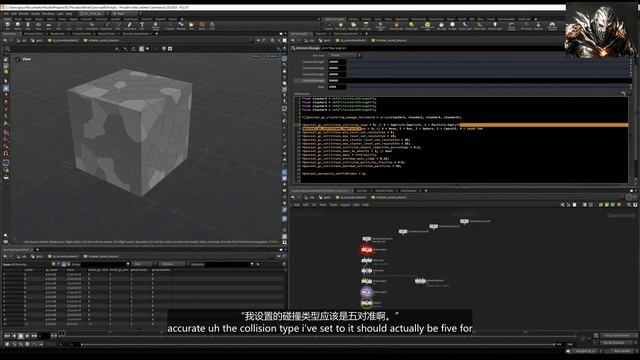Select the Grid shelf tool
This screenshot has width=640, height=360.
pyautogui.click(x=49, y=26)
